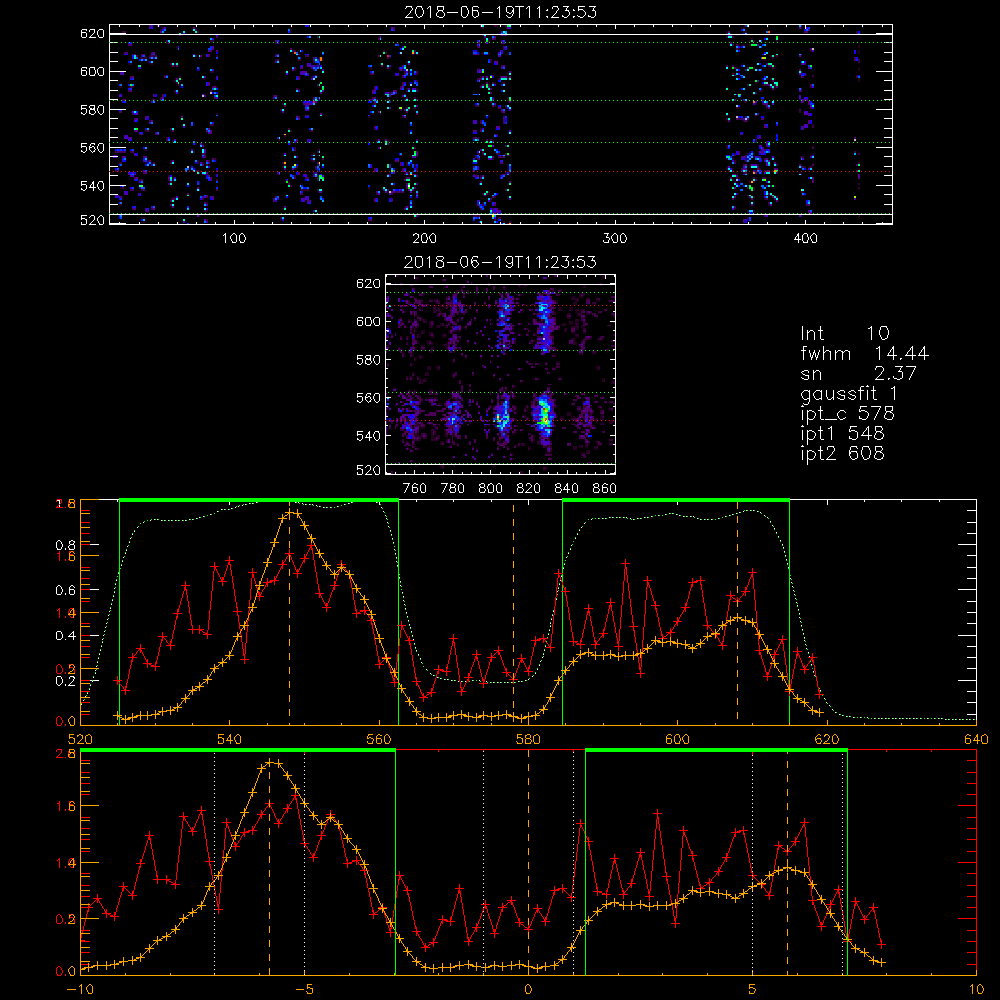This screenshot has height=1000, width=1000.
Task: Click y-axis label '560' of wide spectrogram
Action: [92, 147]
